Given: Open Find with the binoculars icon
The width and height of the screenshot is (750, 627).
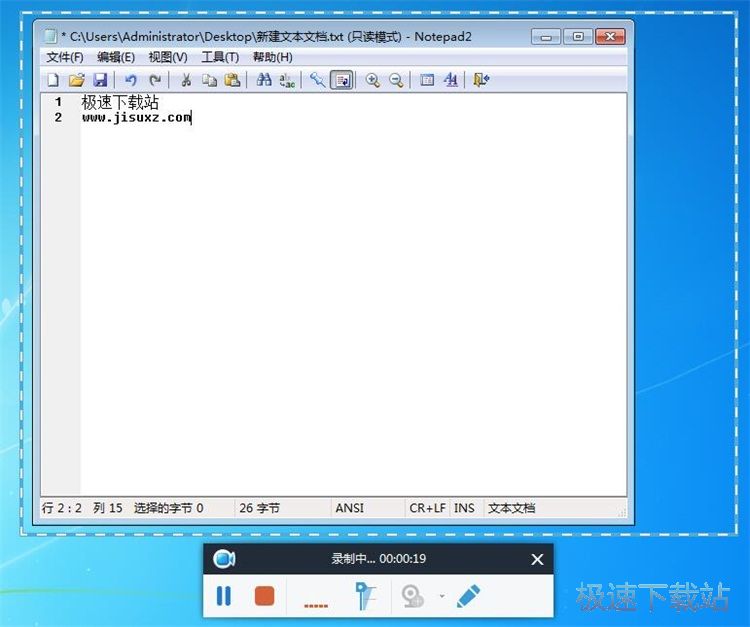Looking at the screenshot, I should 264,80.
